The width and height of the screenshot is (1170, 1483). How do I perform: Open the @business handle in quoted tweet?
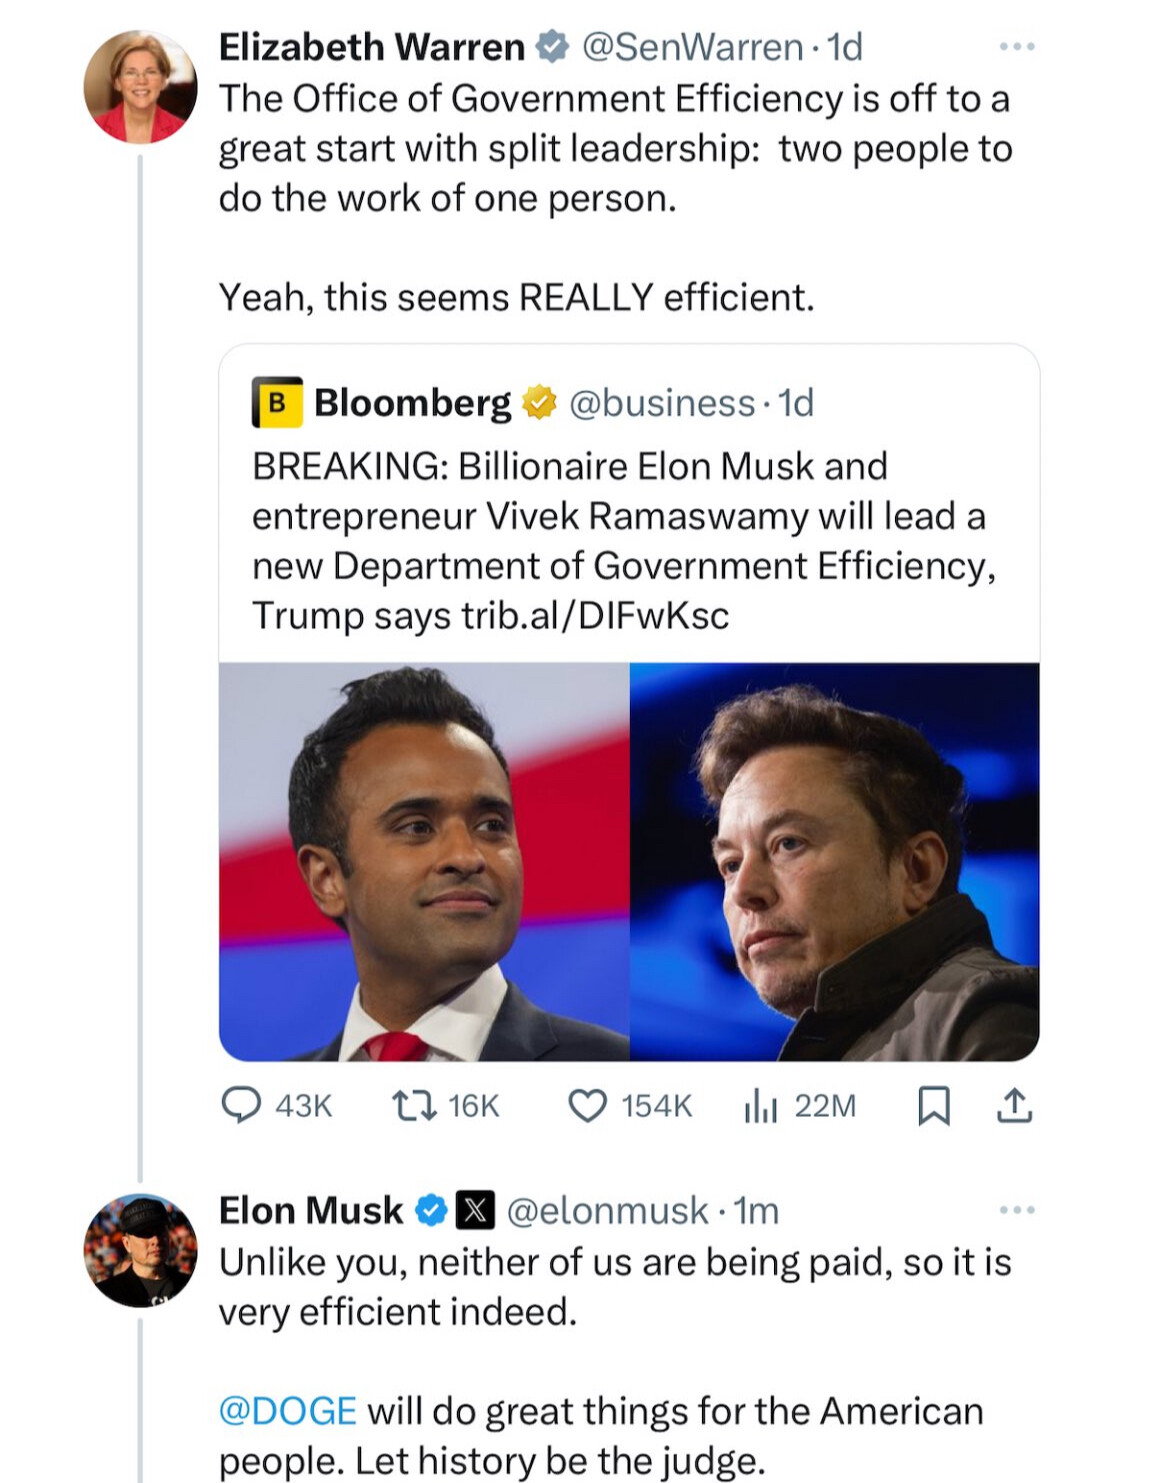[x=662, y=403]
